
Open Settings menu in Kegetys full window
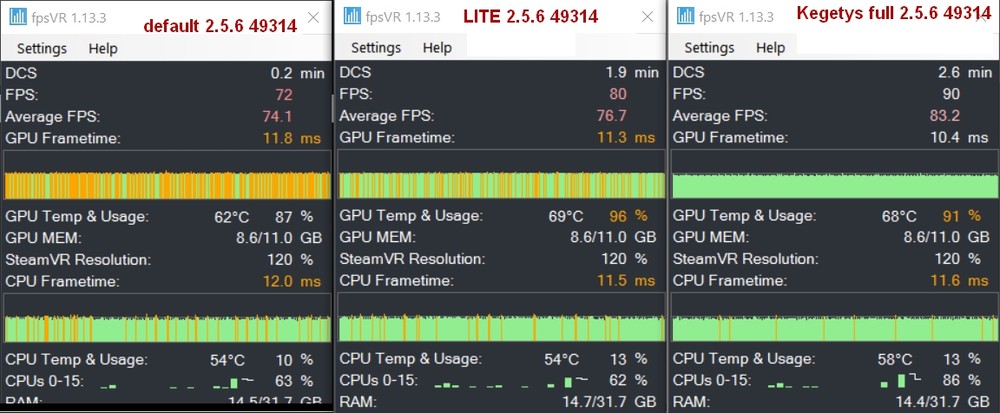[x=709, y=48]
